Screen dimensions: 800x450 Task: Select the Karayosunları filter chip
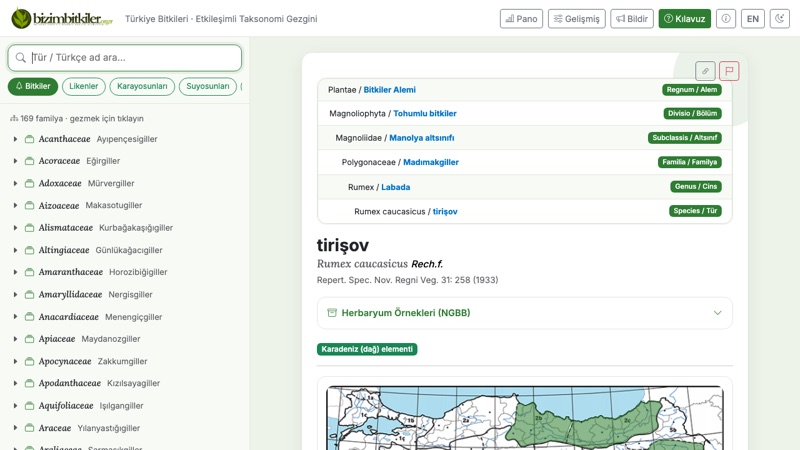tap(142, 86)
